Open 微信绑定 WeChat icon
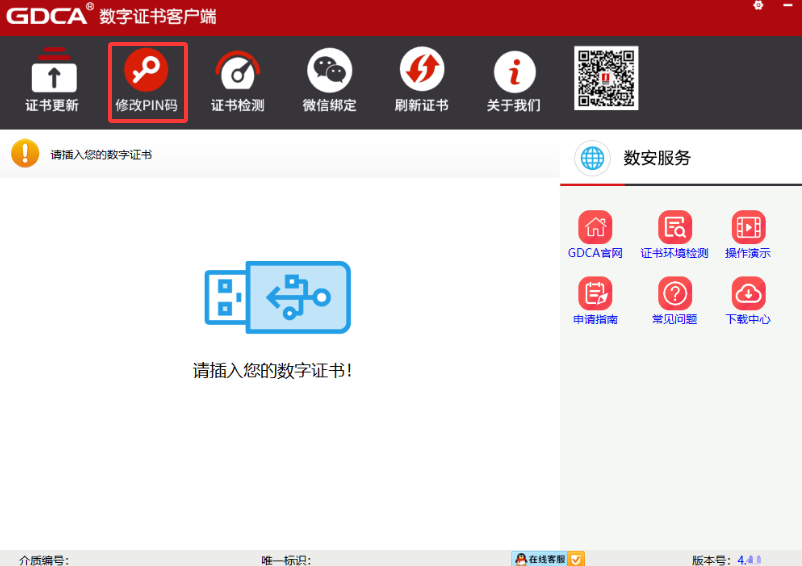The height and width of the screenshot is (566, 802). tap(329, 72)
